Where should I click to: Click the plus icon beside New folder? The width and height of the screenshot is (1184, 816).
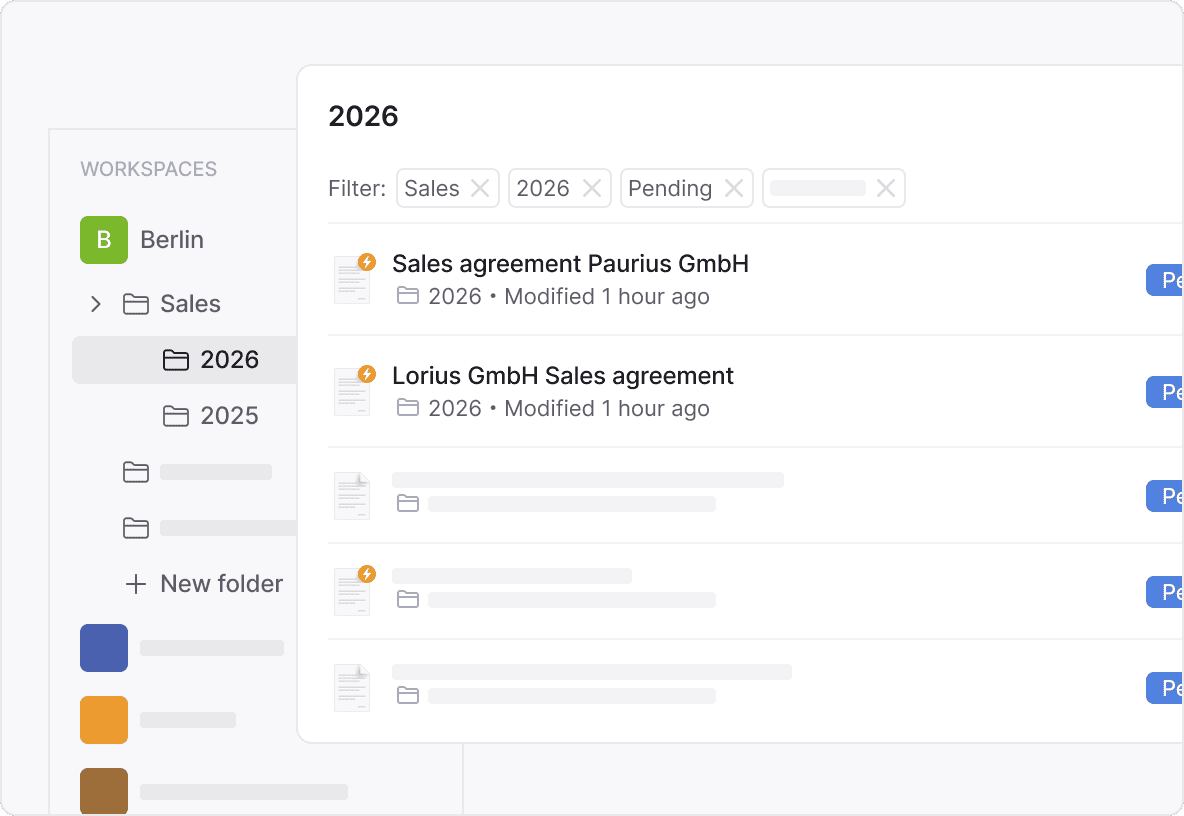tap(136, 584)
